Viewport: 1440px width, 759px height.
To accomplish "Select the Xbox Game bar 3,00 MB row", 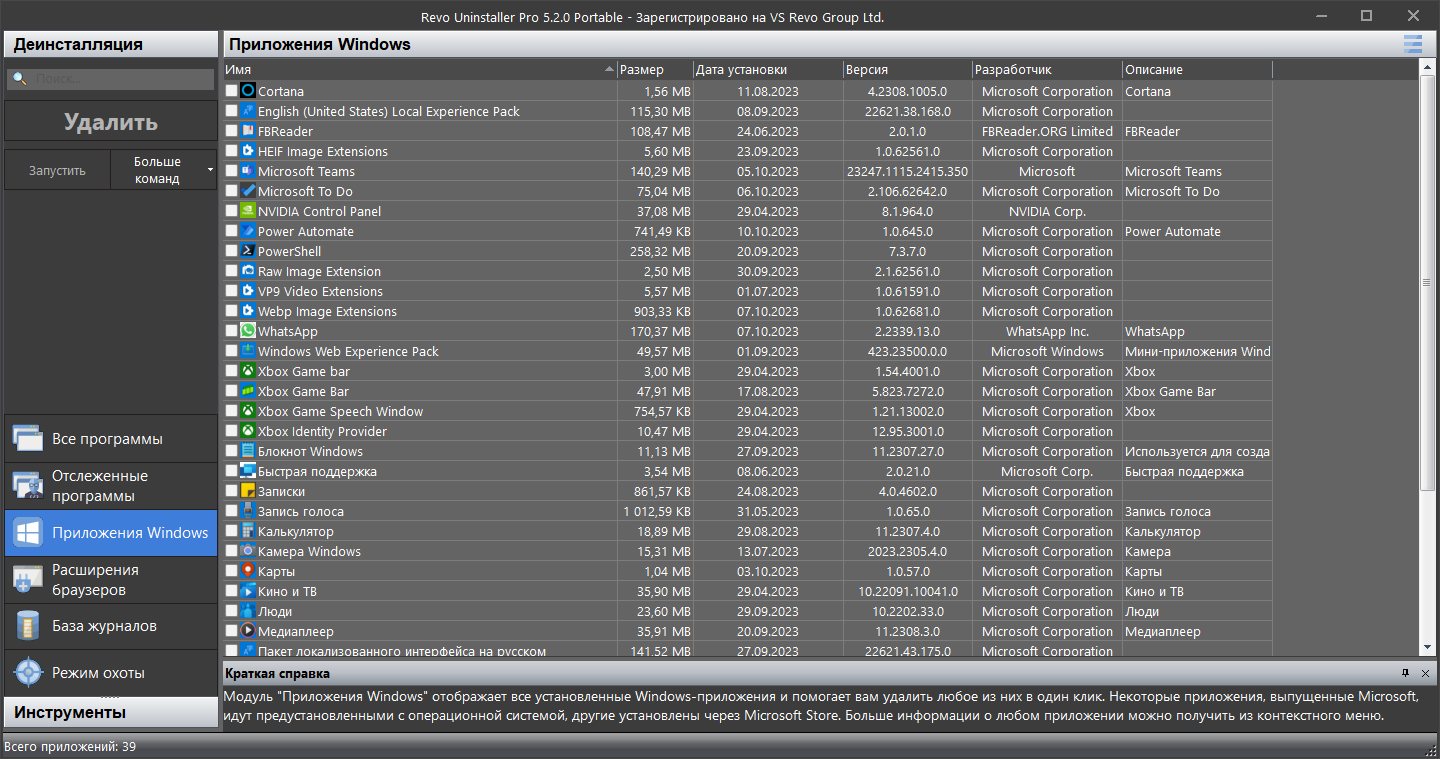I will pyautogui.click(x=747, y=371).
